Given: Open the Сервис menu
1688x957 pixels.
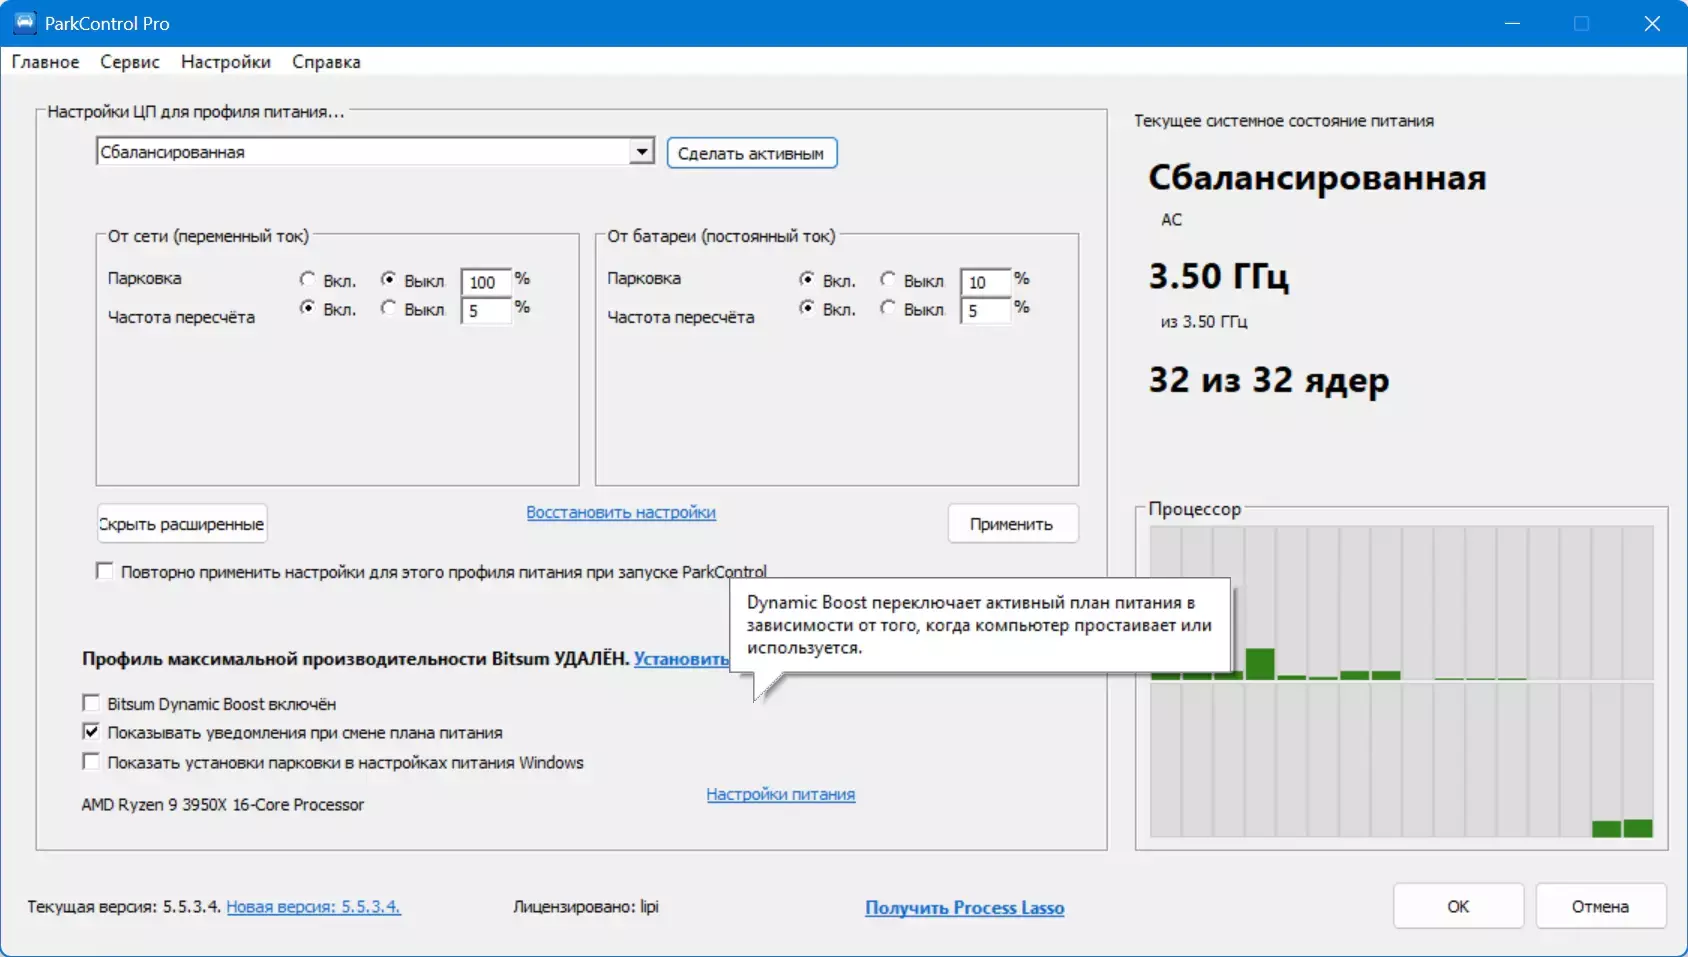Looking at the screenshot, I should click(129, 62).
